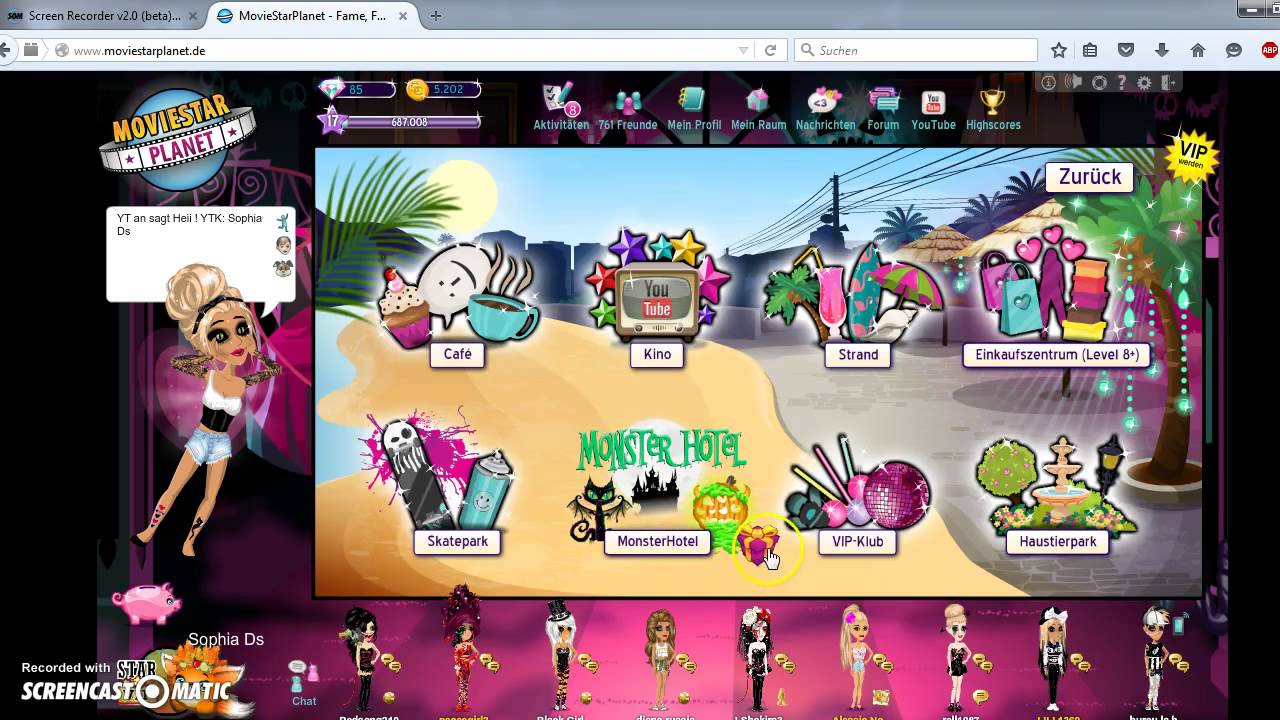The image size is (1280, 720).
Task: Save page to Pocket
Action: [x=1126, y=50]
